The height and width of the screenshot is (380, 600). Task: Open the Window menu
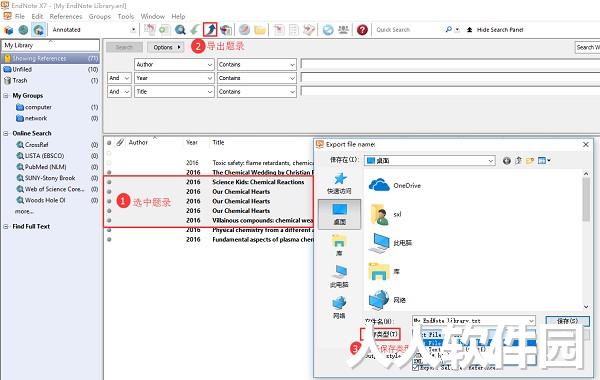[x=153, y=16]
